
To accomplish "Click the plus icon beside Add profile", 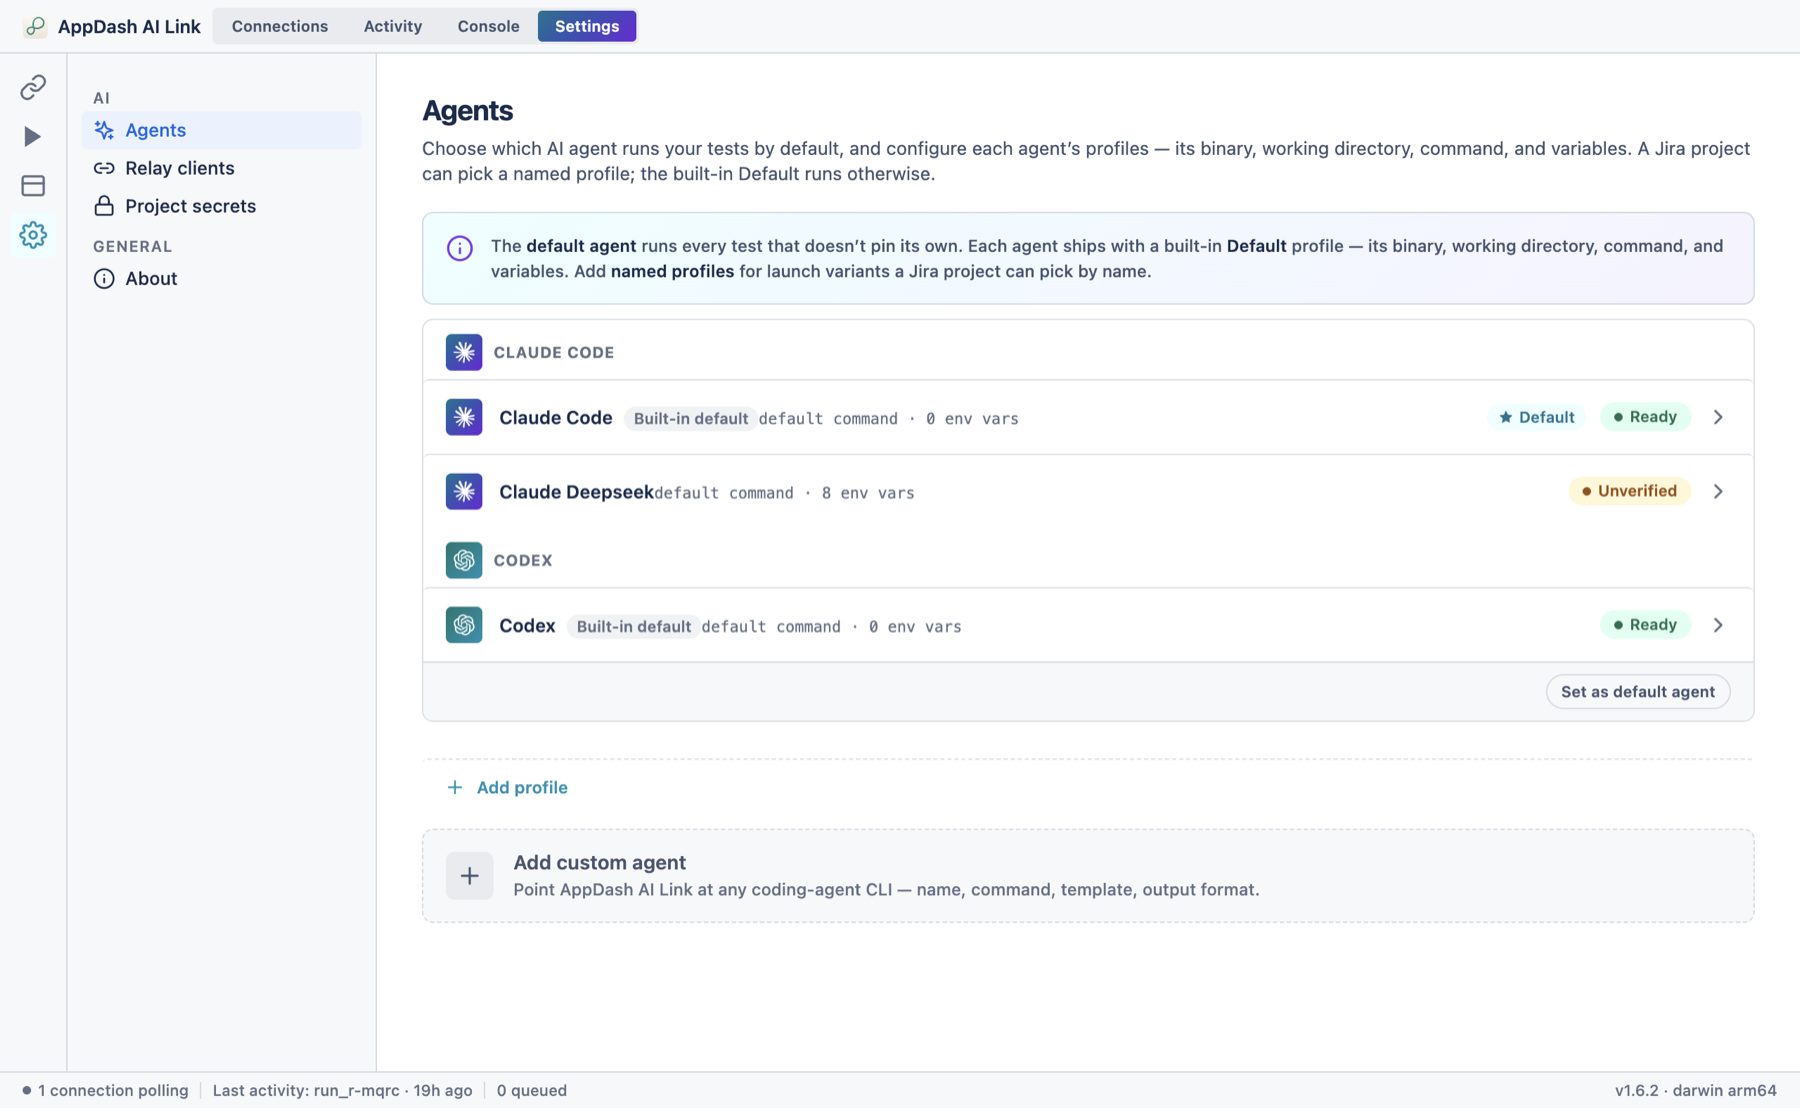I will tap(455, 788).
